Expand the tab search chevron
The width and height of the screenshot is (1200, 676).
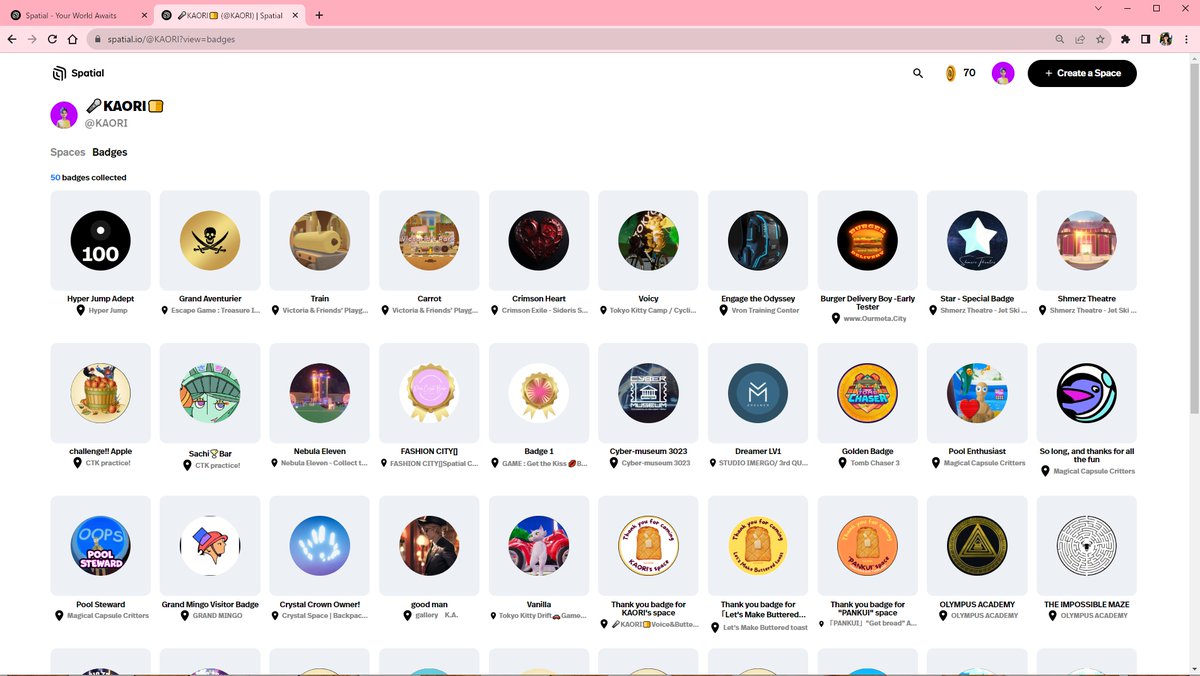[1099, 9]
